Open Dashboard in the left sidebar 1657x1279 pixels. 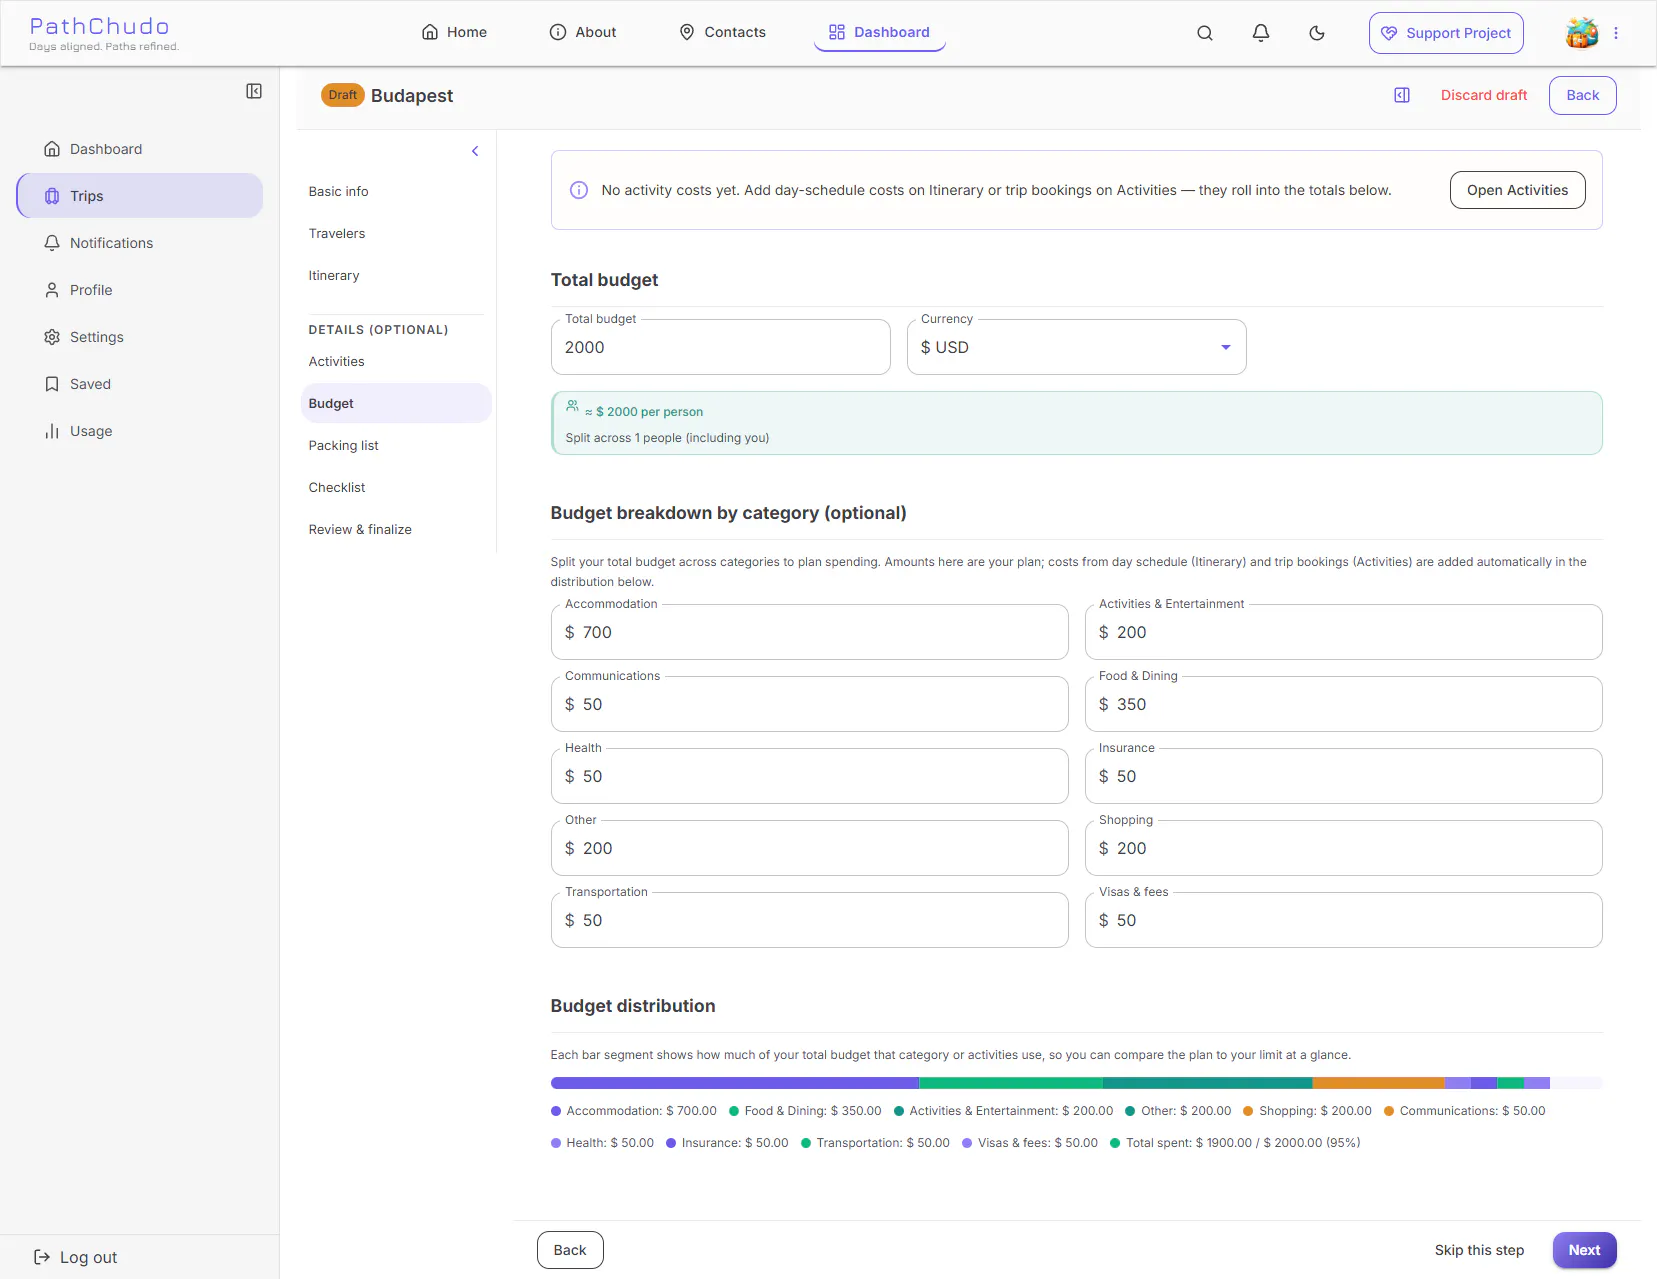140,149
